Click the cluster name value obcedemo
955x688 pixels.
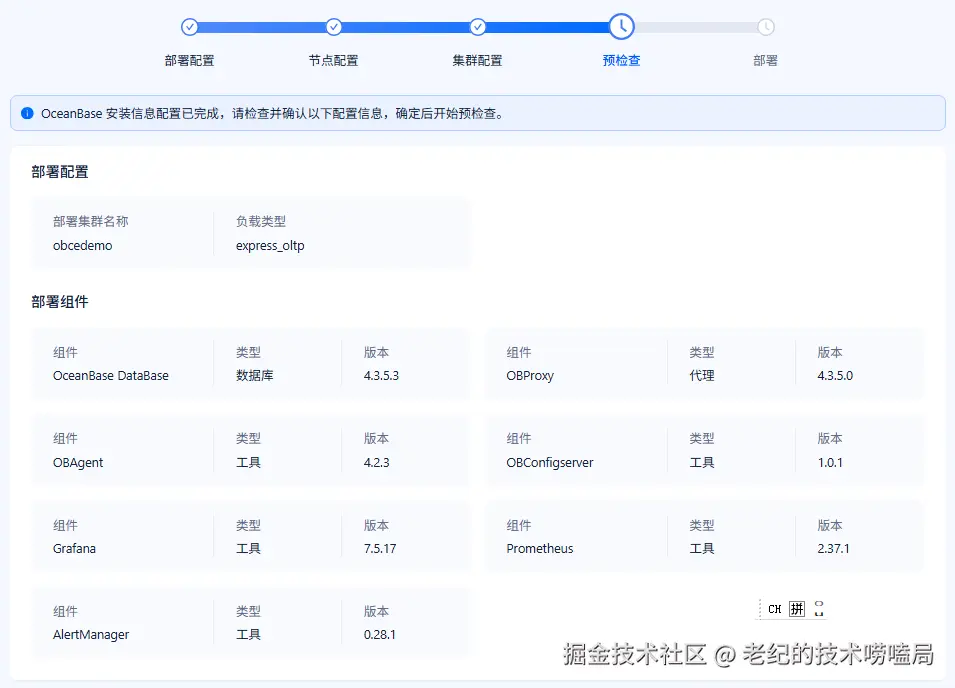coord(83,245)
